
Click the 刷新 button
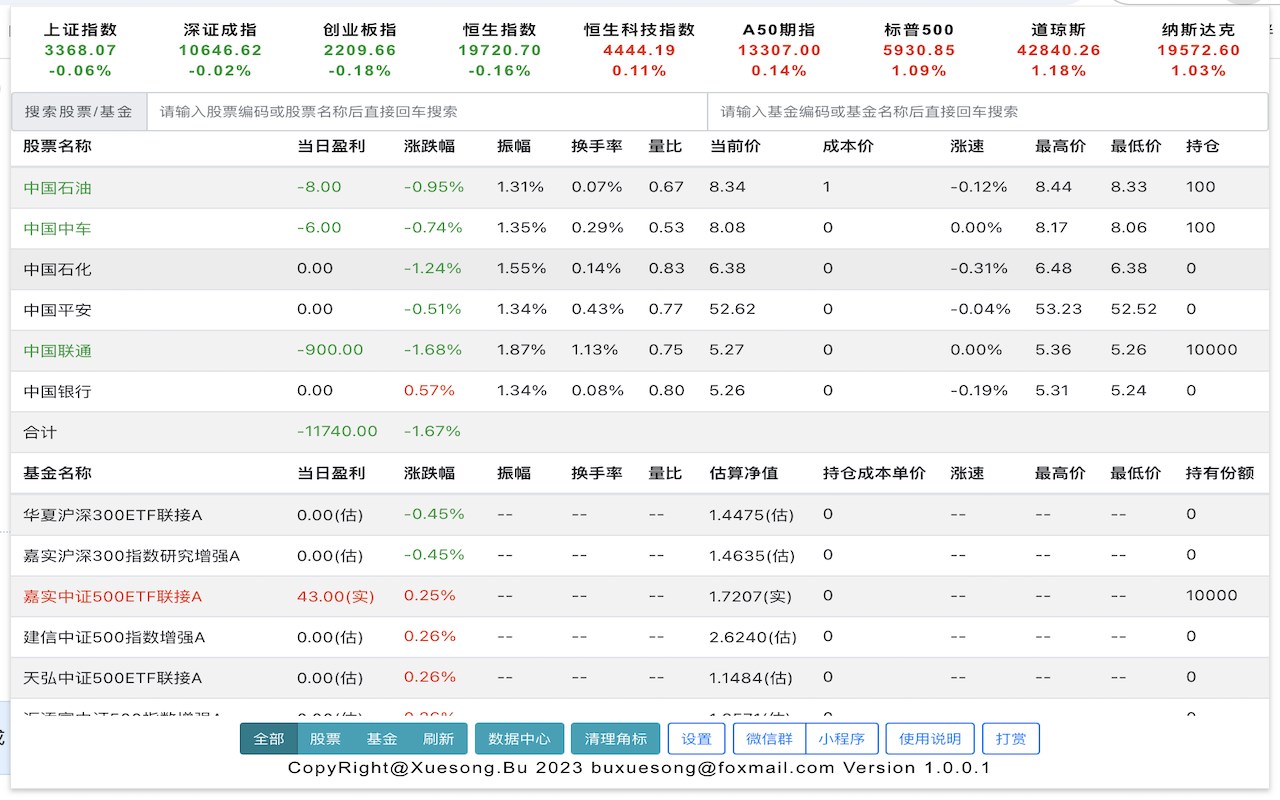[x=439, y=739]
